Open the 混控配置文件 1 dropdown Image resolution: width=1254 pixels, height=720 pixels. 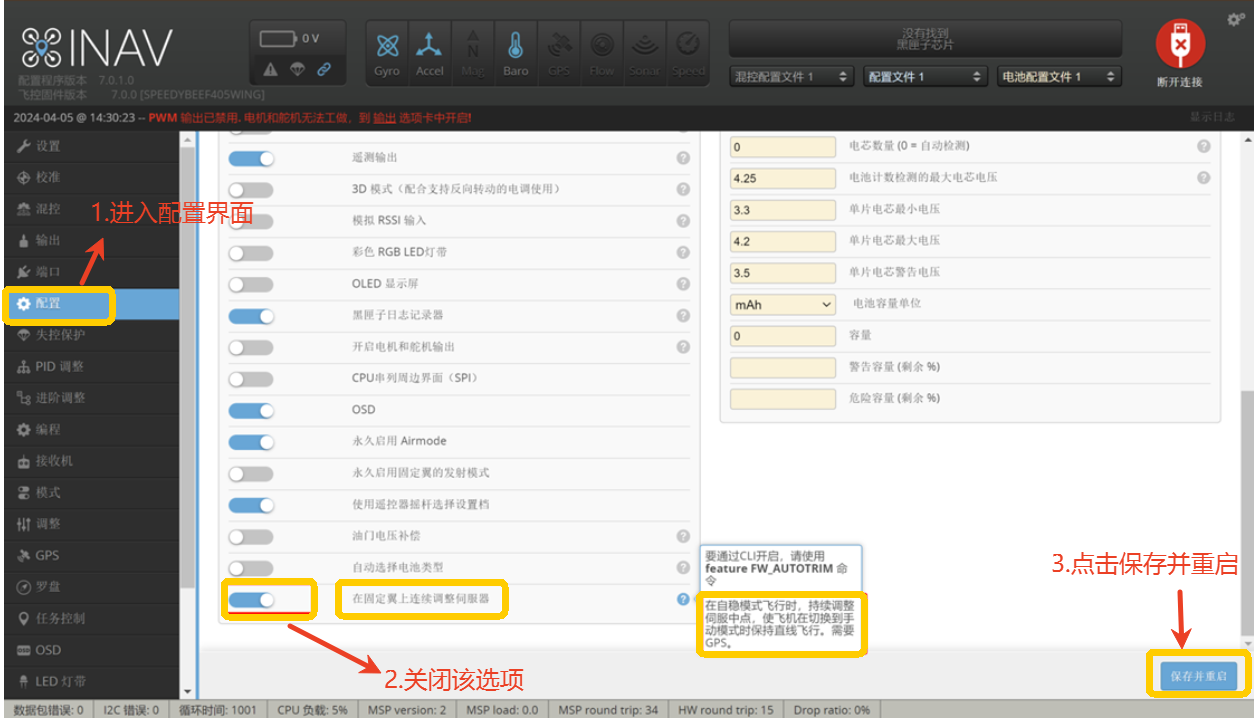pyautogui.click(x=792, y=76)
